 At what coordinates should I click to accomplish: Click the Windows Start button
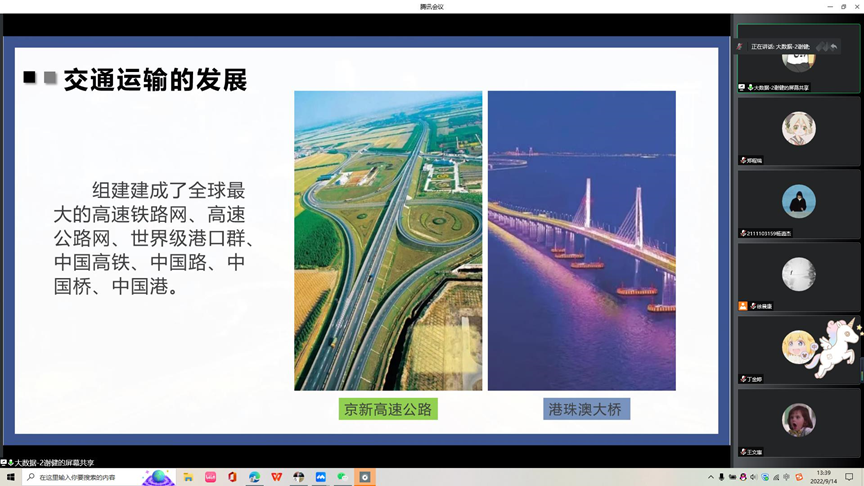10,478
